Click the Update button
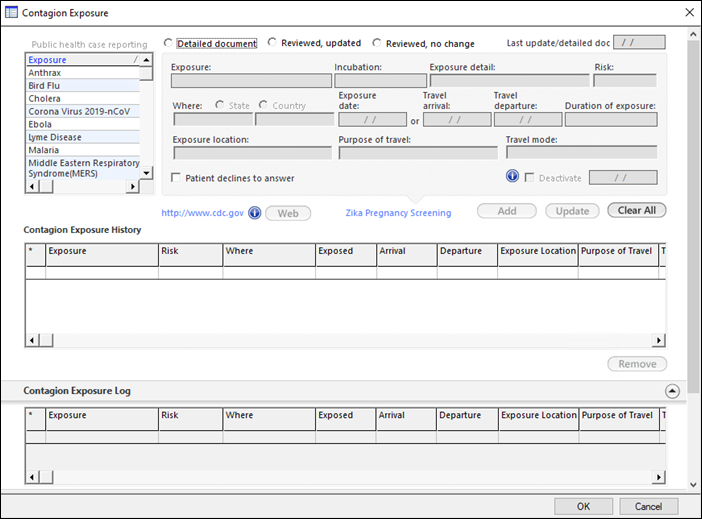 572,211
